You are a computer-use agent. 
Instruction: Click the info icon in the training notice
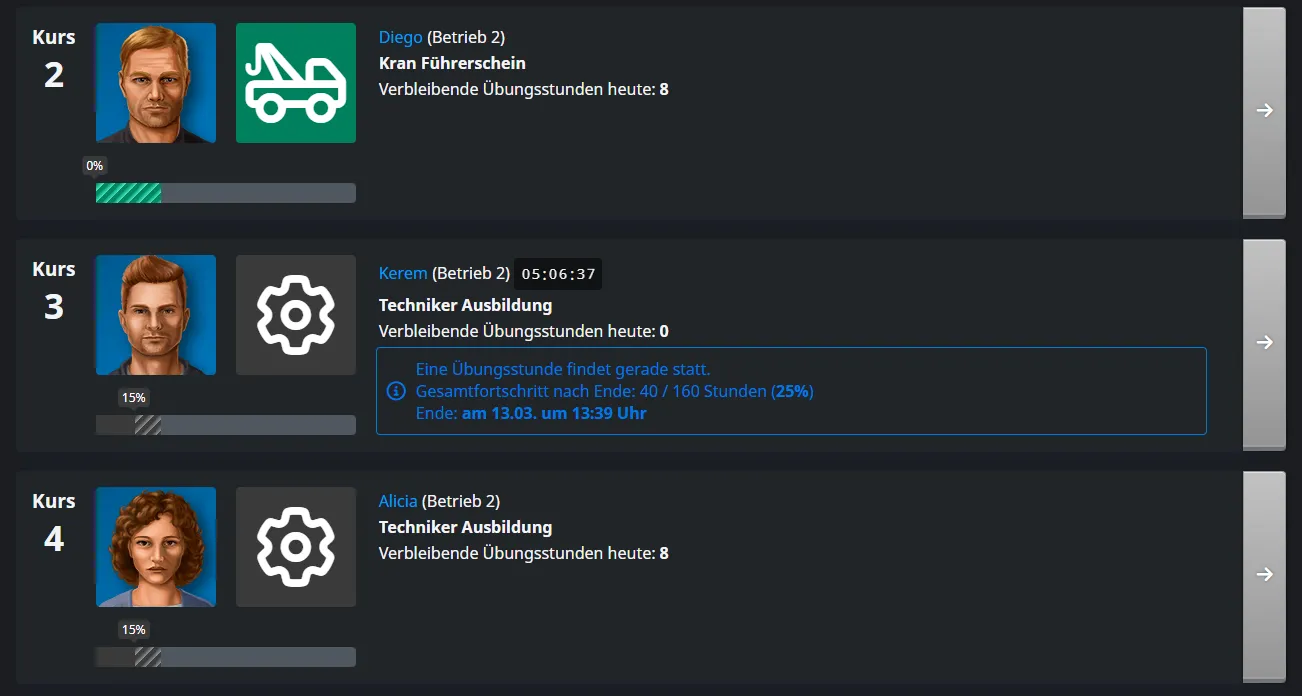point(396,390)
